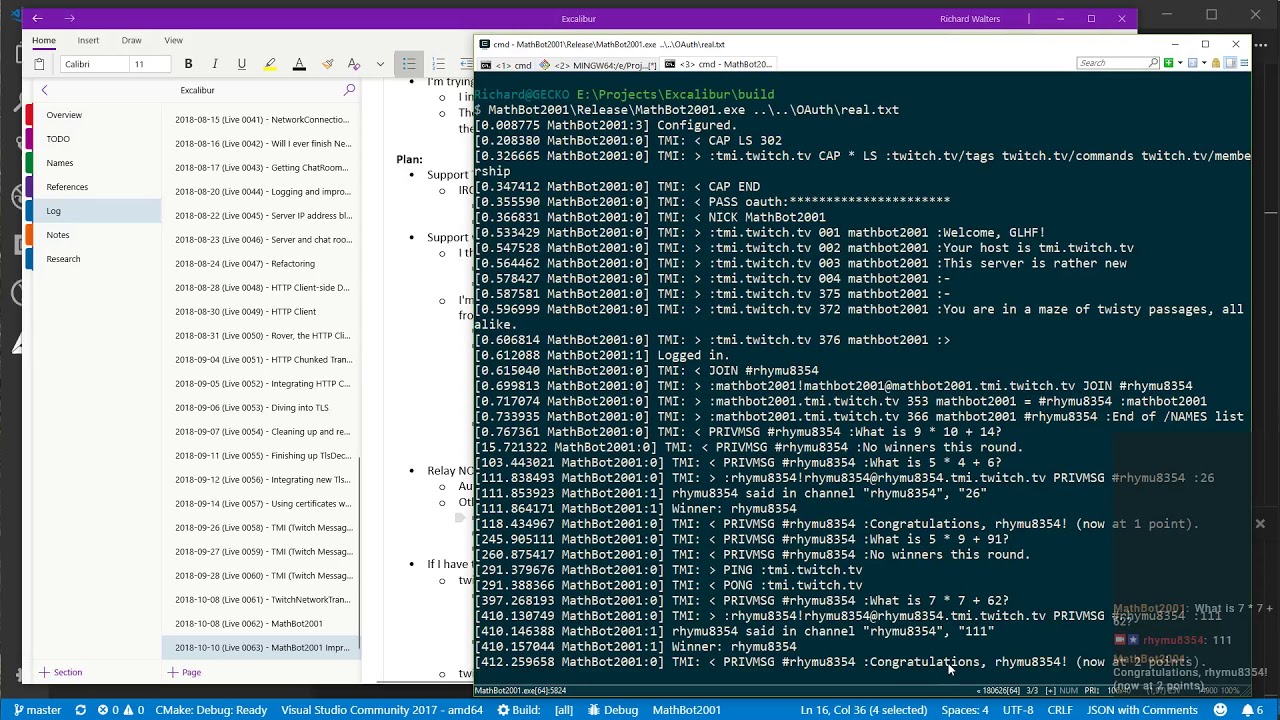
Task: Switch to console tab <2> MINGW64
Action: tap(599, 64)
